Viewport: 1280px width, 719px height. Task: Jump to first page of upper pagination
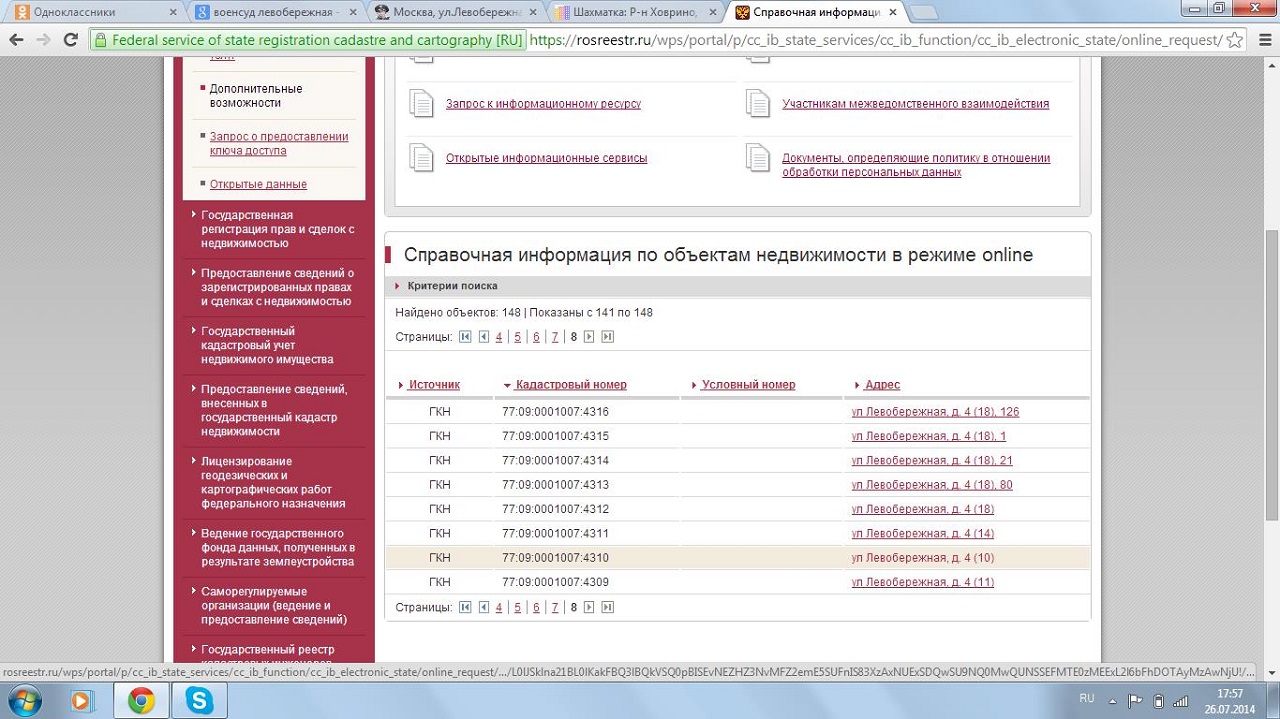(x=465, y=337)
